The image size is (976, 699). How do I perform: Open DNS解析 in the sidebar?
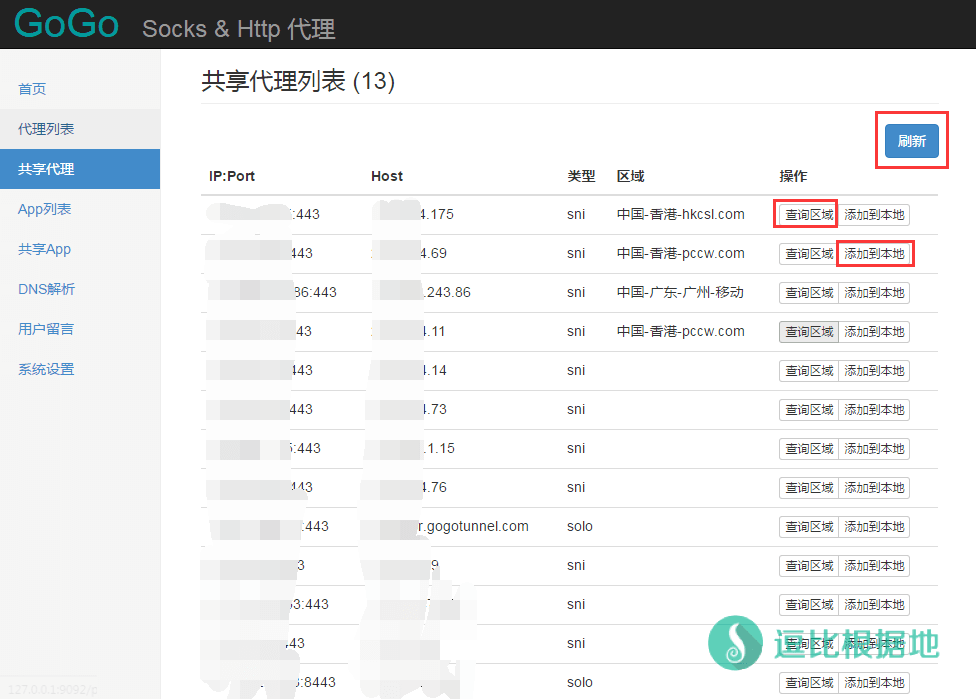tap(47, 289)
